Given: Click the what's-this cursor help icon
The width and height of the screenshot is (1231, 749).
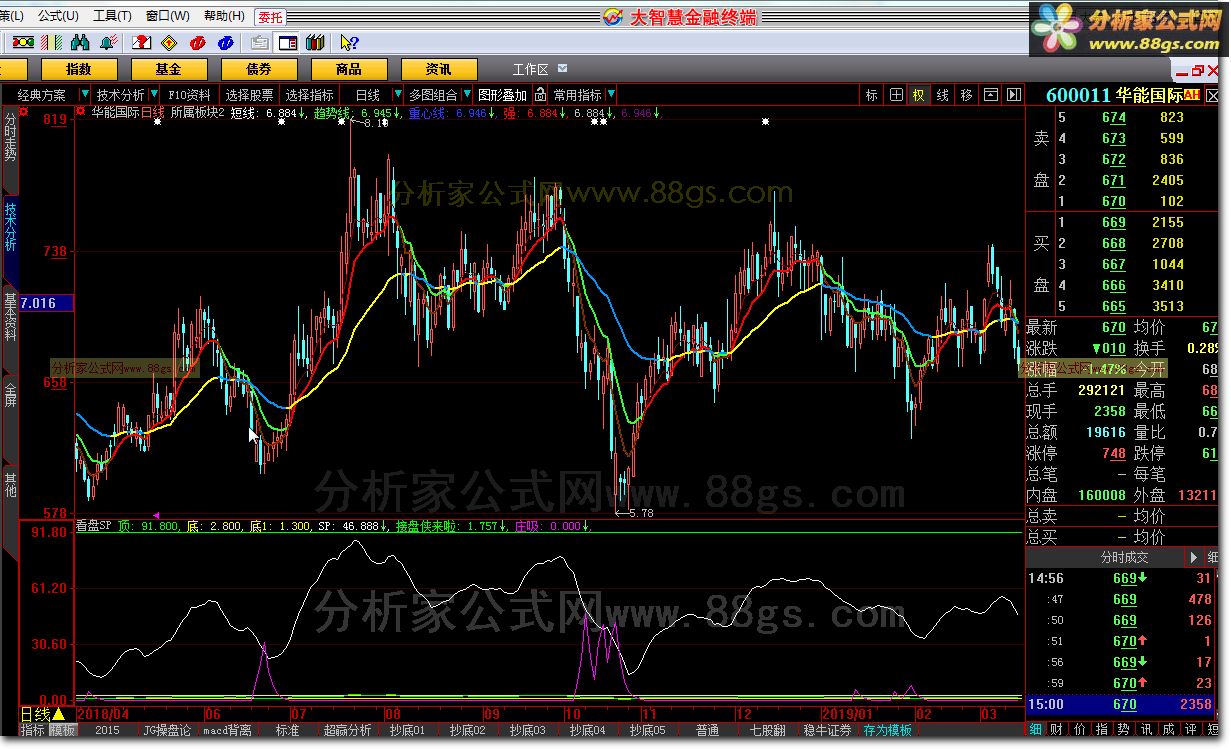Looking at the screenshot, I should tap(349, 42).
